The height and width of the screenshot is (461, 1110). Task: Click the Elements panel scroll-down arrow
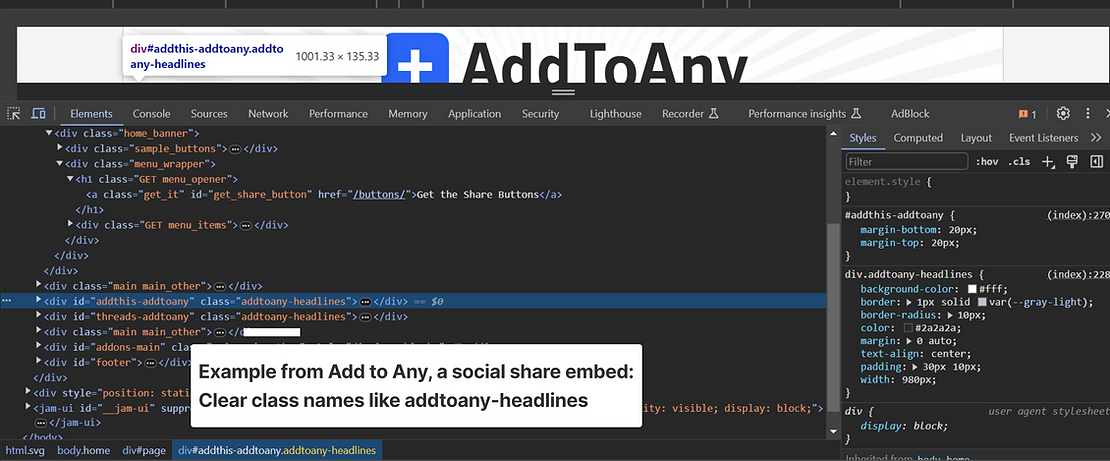(833, 431)
